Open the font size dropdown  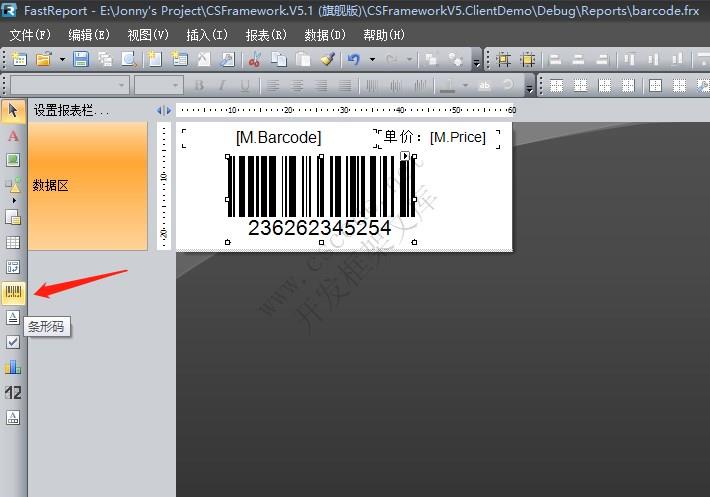point(158,86)
